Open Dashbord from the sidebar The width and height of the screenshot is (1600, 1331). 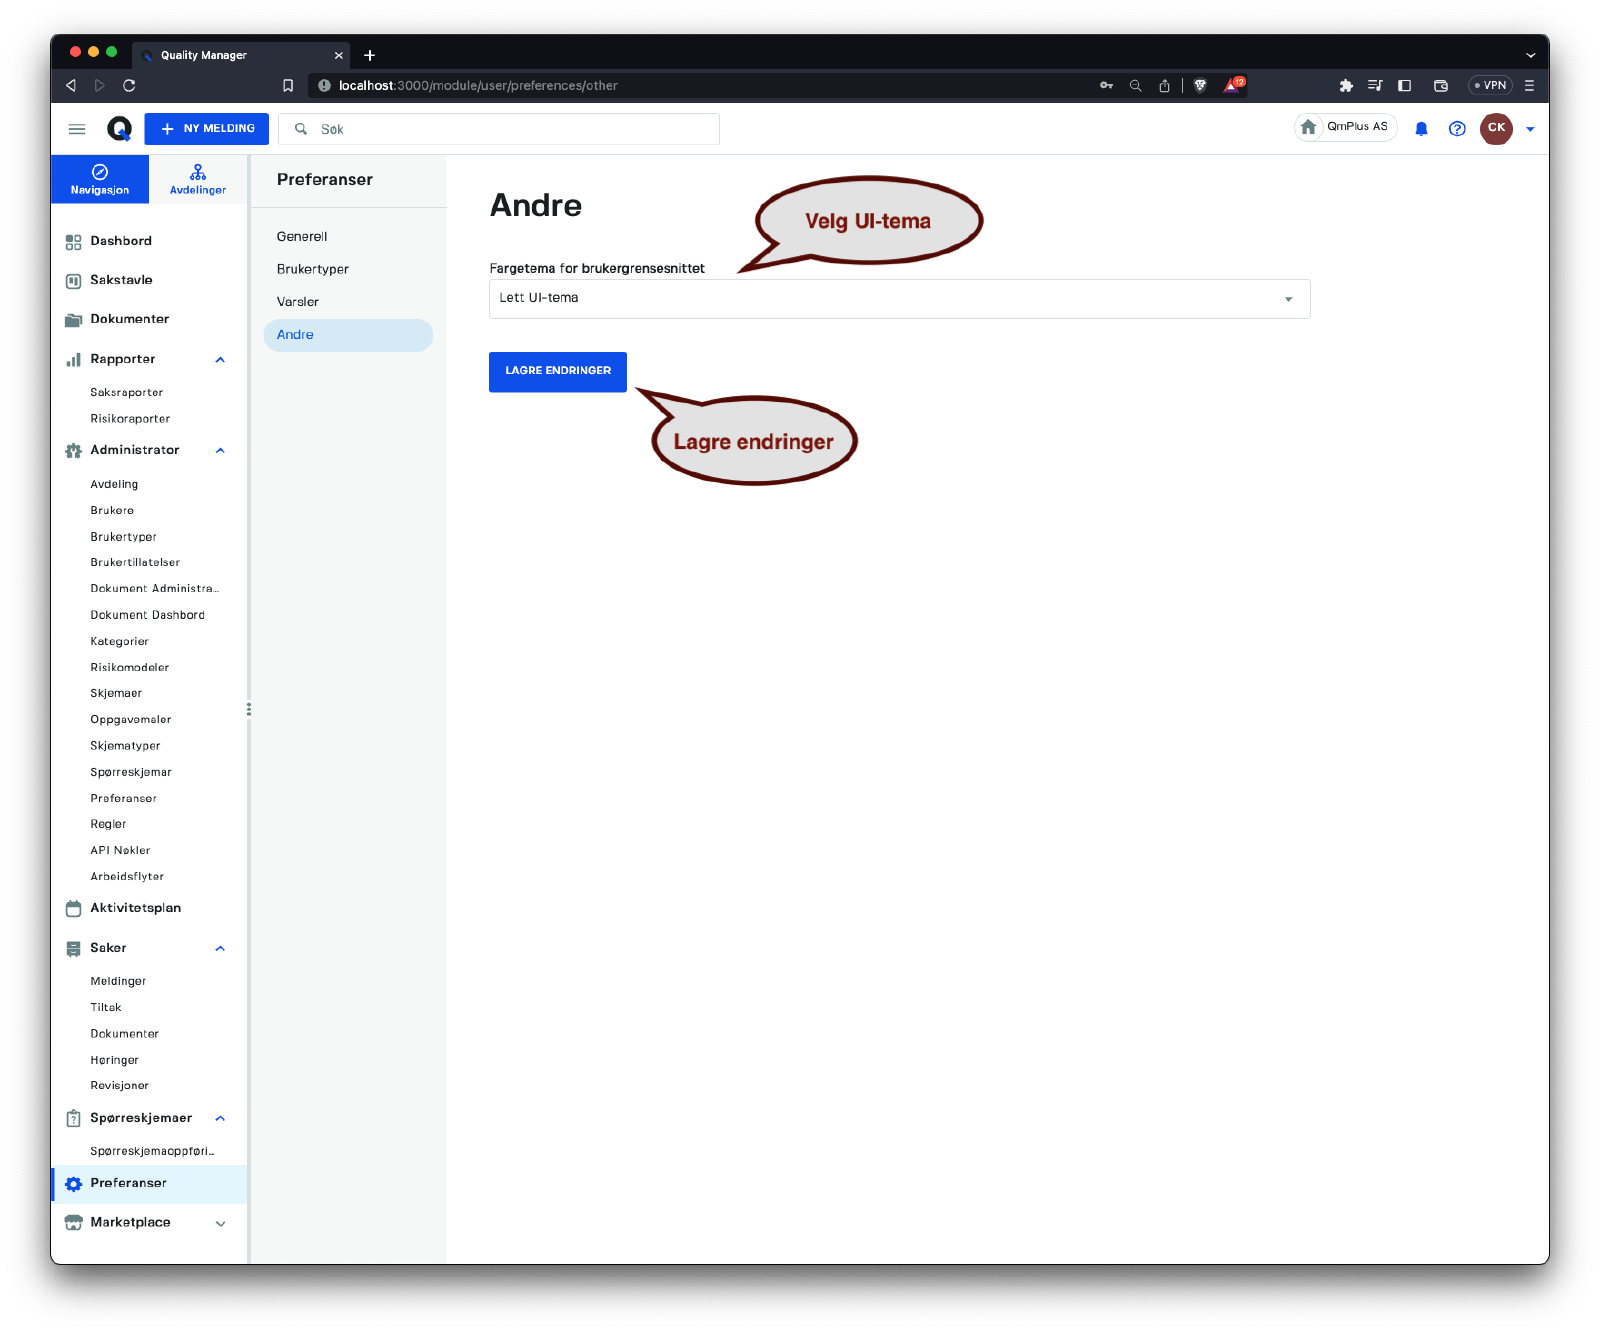coord(121,241)
